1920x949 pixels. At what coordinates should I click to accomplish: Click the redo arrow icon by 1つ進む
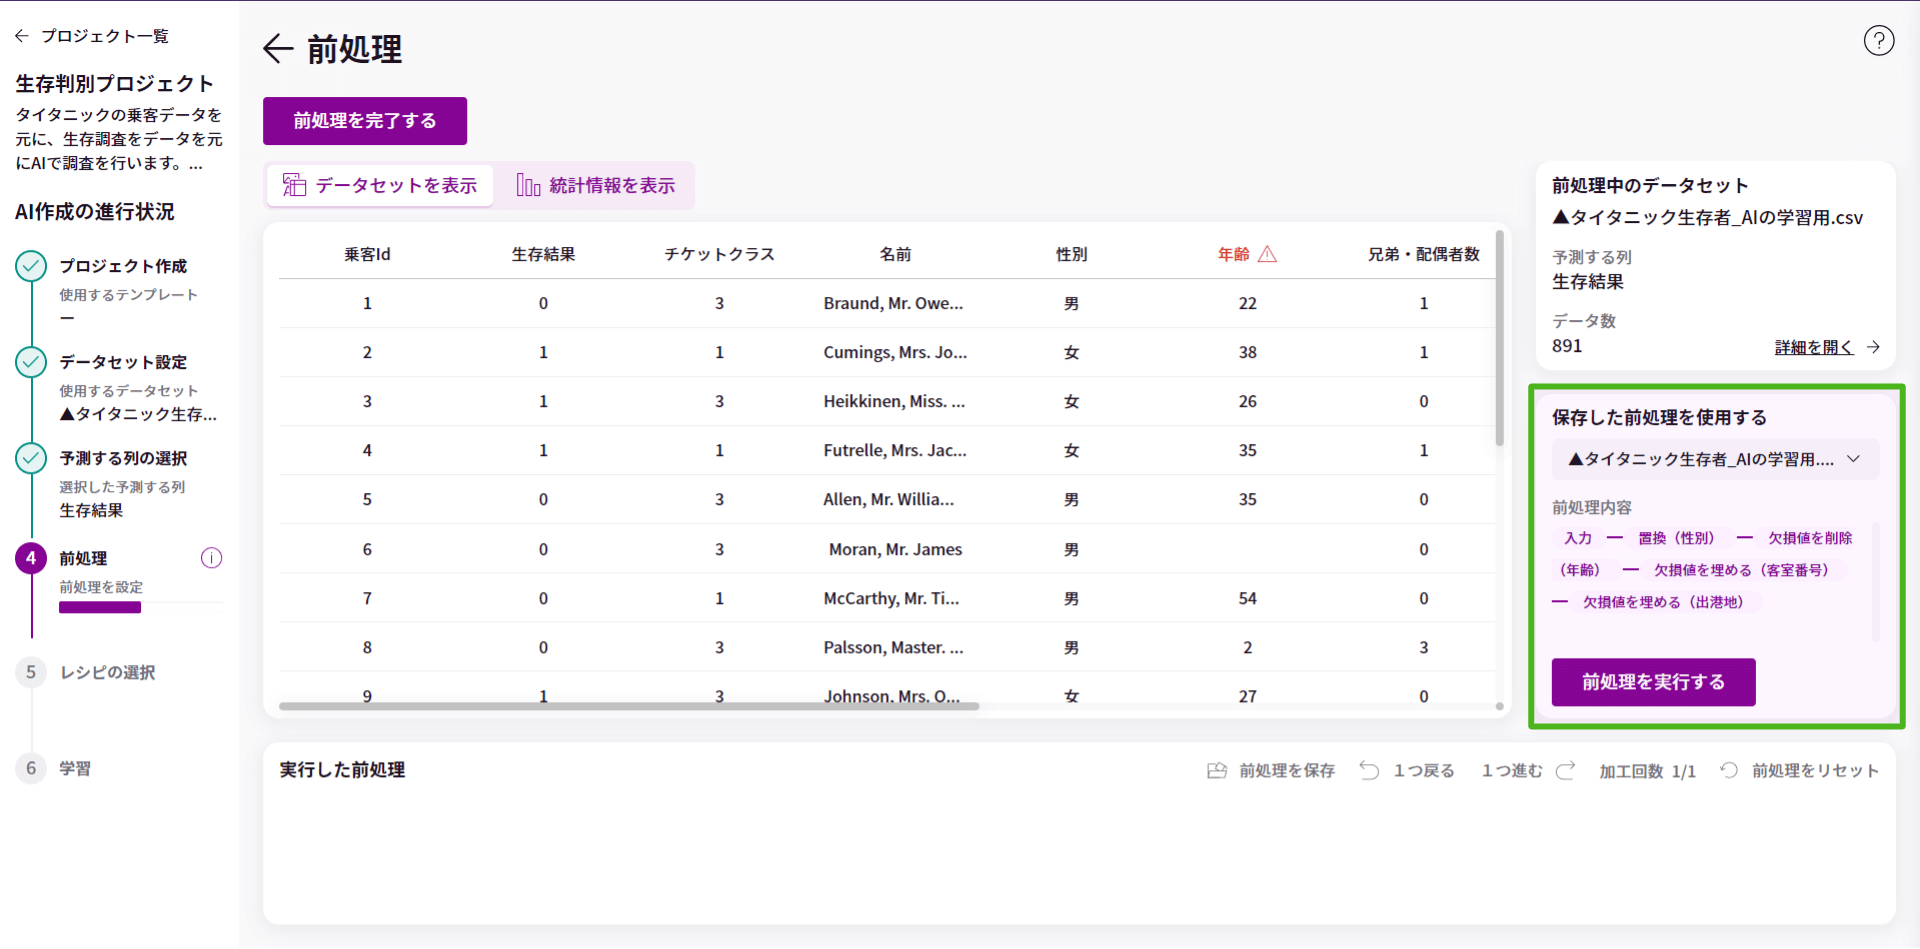(x=1565, y=770)
